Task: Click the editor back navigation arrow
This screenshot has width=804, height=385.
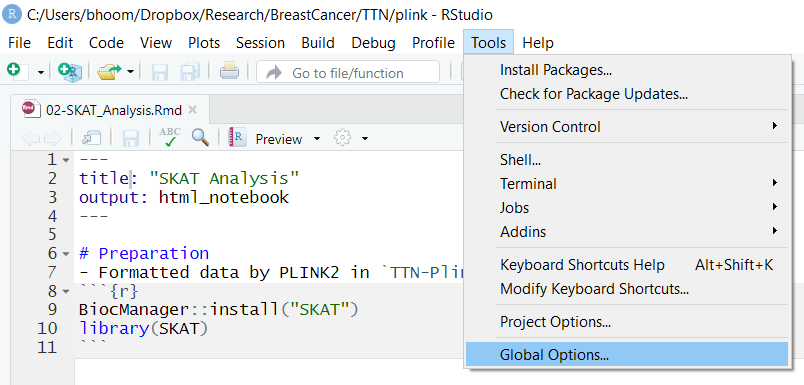Action: coord(30,138)
